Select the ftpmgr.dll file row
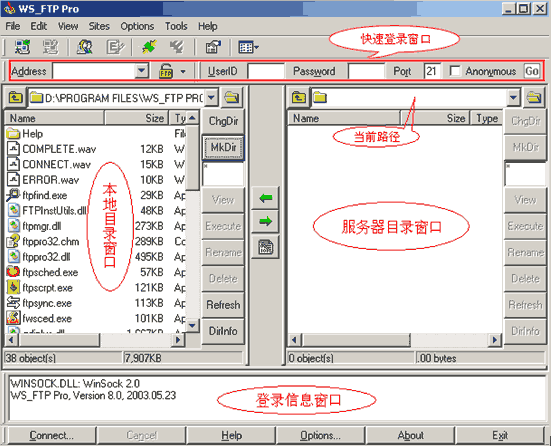This screenshot has height=446, width=551. pyautogui.click(x=96, y=226)
